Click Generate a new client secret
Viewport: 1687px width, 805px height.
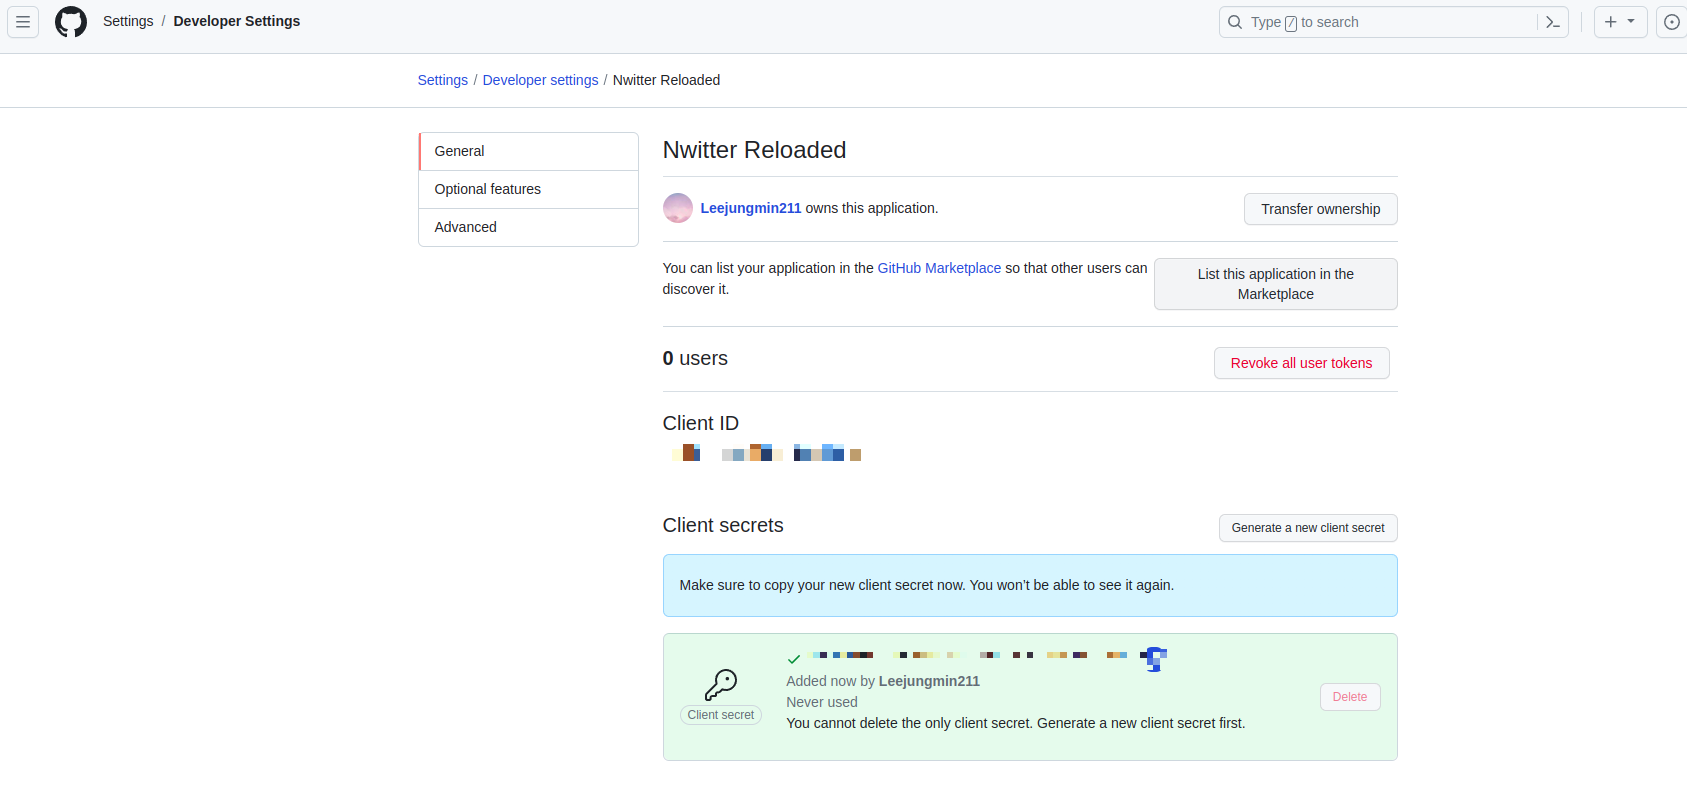[x=1308, y=528]
